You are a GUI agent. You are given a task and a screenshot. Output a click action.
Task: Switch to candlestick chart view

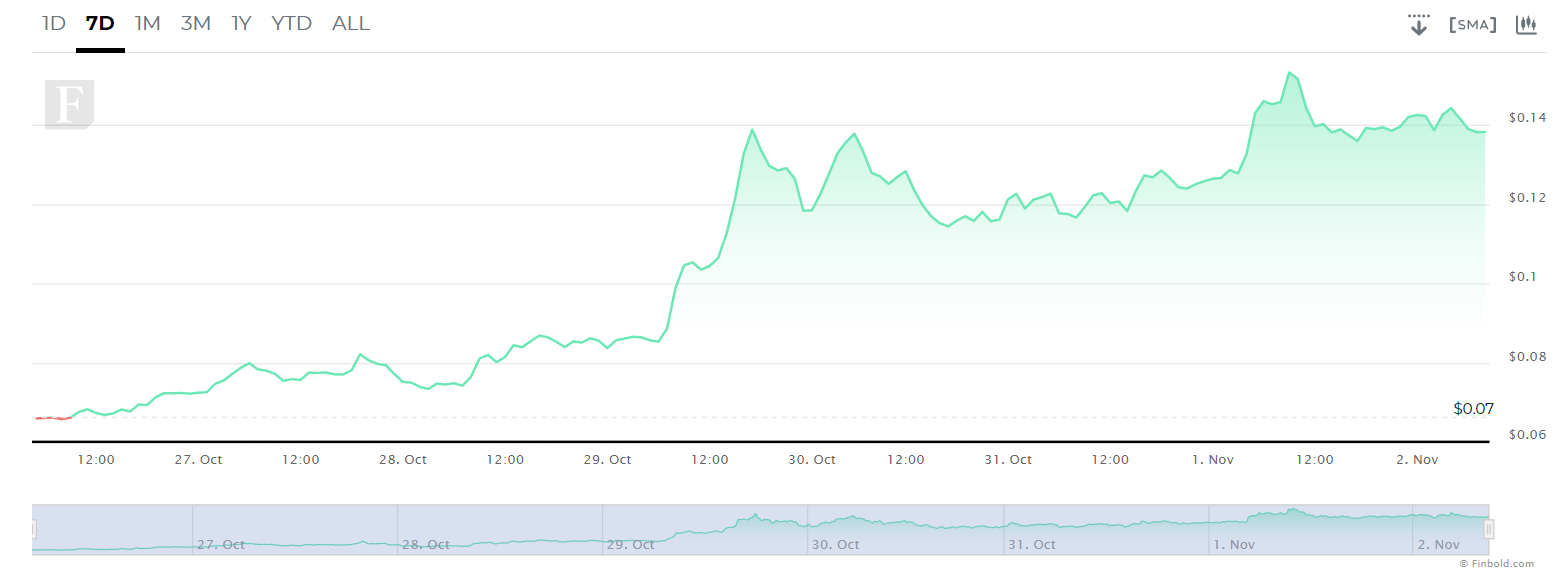click(x=1526, y=25)
